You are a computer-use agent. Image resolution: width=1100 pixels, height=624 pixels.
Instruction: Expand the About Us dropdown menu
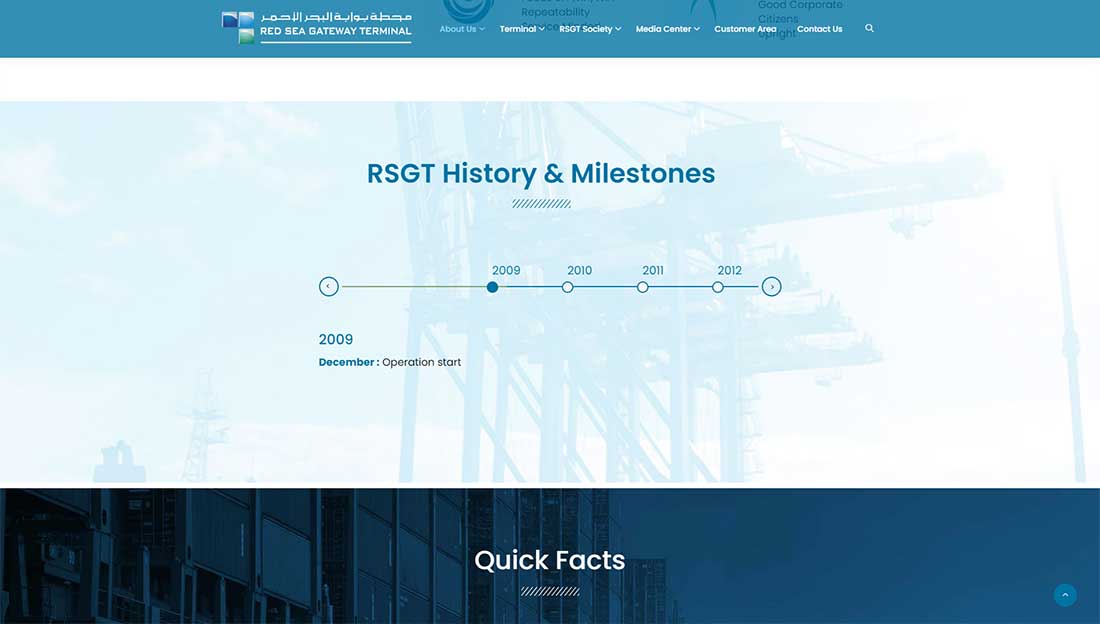click(461, 29)
